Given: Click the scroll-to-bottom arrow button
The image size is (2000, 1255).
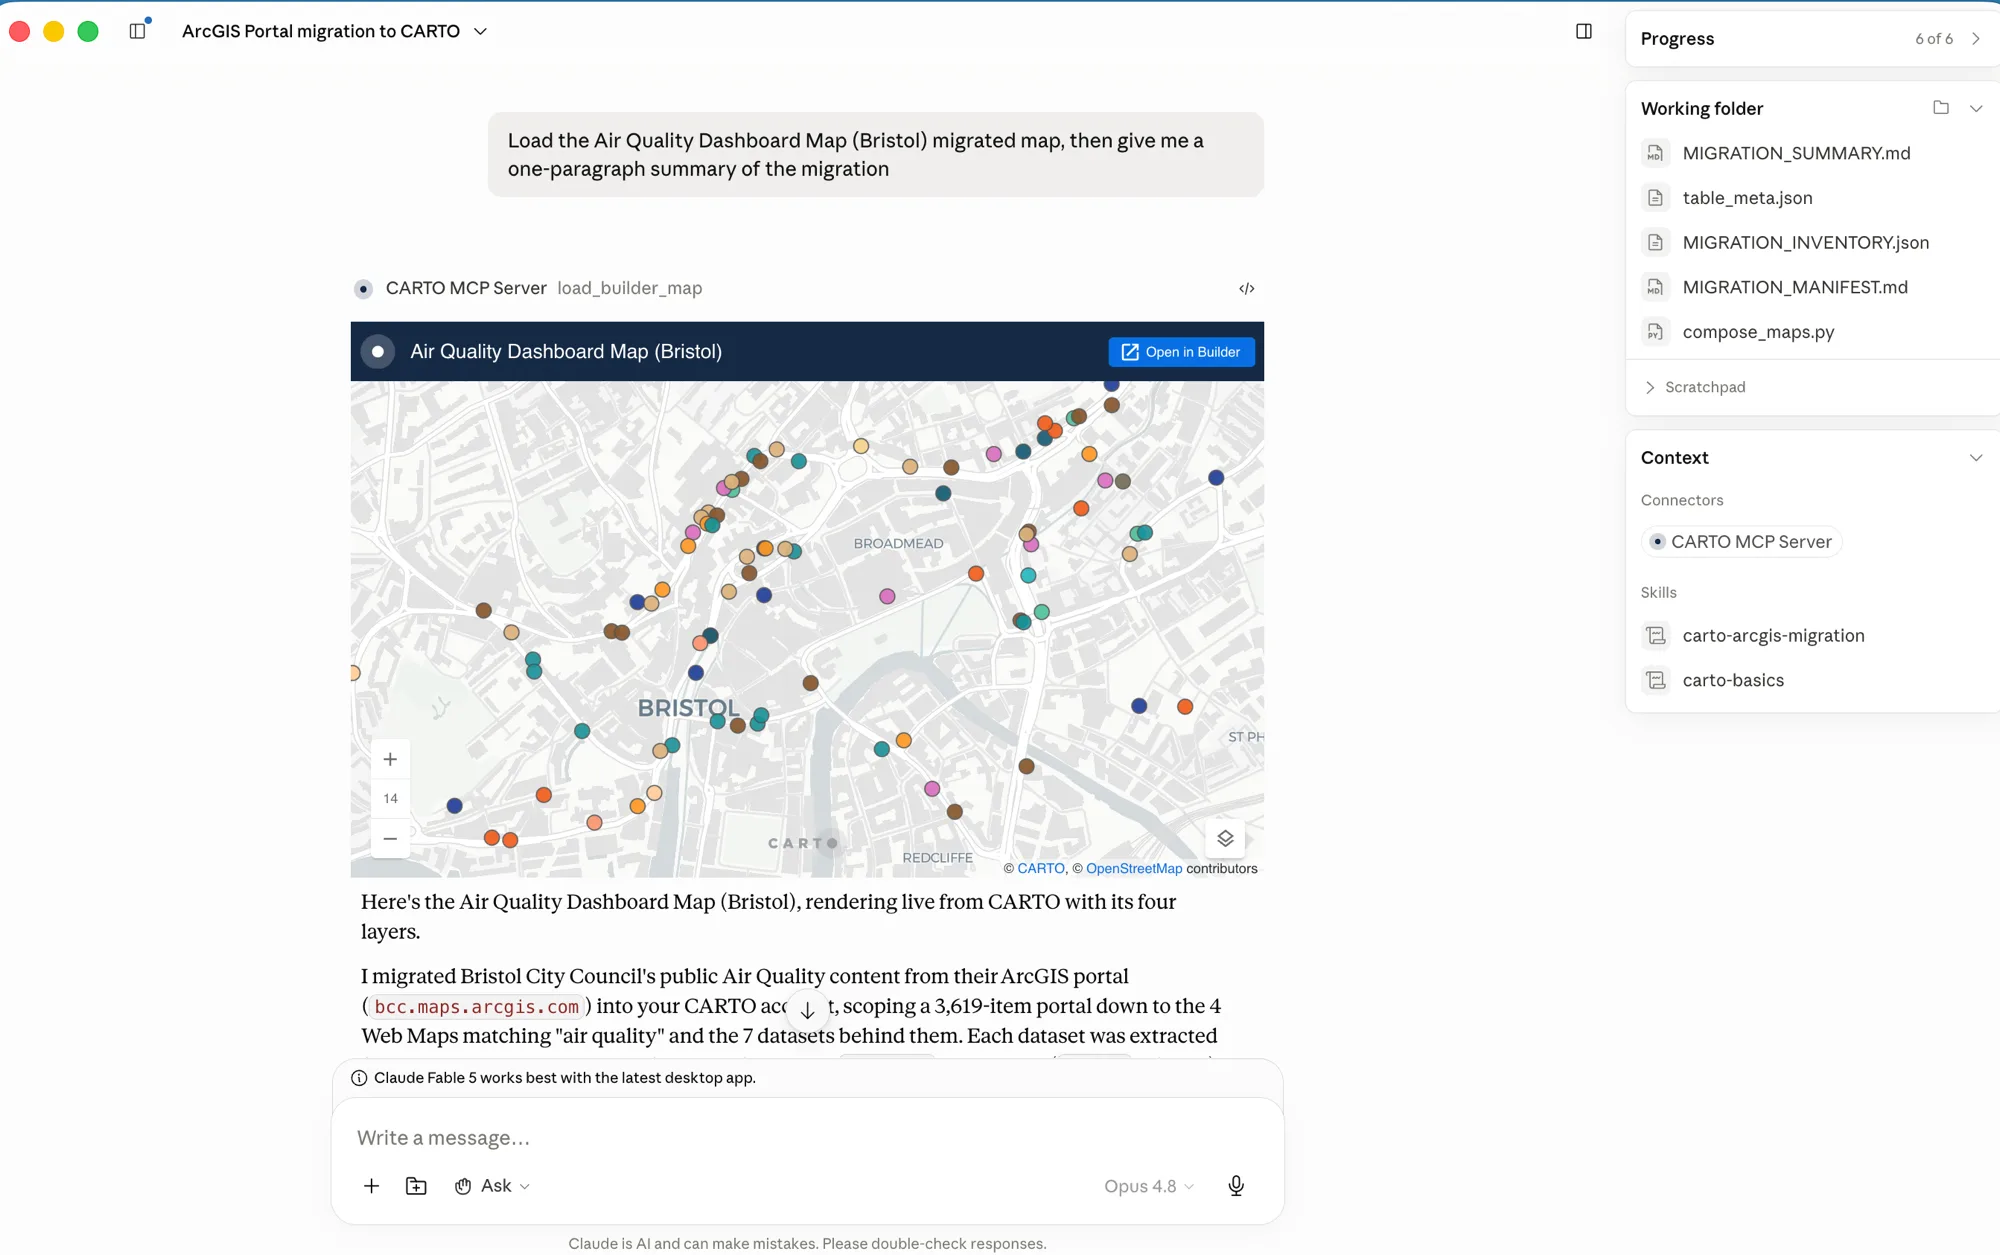Looking at the screenshot, I should tap(807, 1011).
